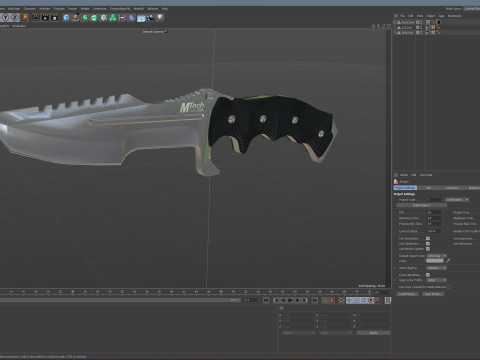Viewport: 480px width, 360px height.
Task: Open Edit Render Settings clapperboard gear icon
Action: pyautogui.click(x=54, y=17)
